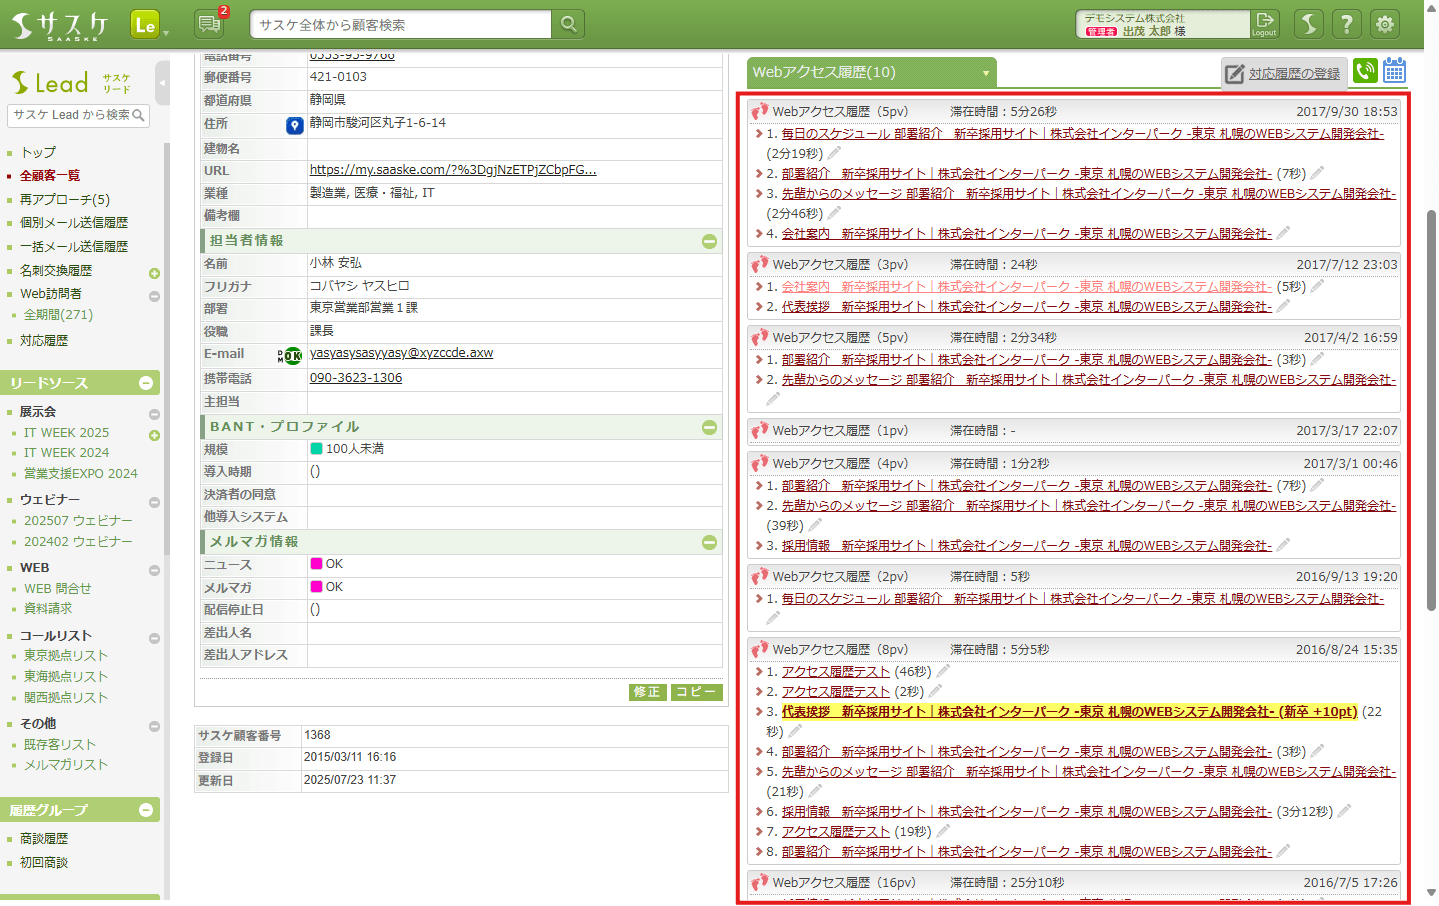Collapse the 担当者情報 section
The height and width of the screenshot is (906, 1439).
click(709, 241)
